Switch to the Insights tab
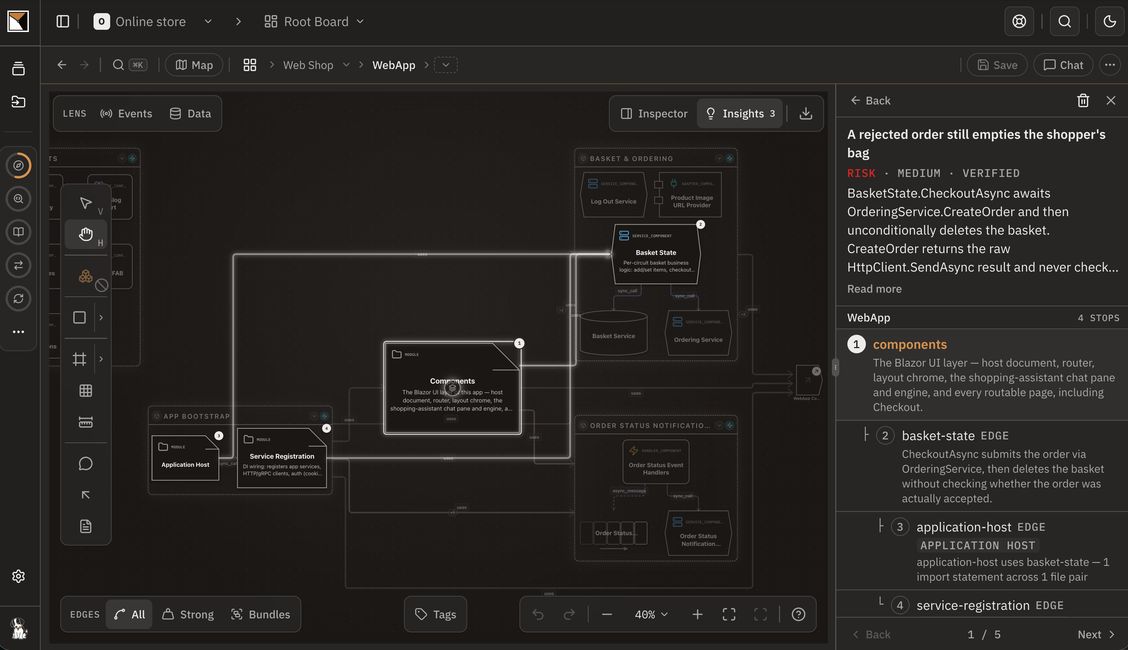 tap(740, 114)
